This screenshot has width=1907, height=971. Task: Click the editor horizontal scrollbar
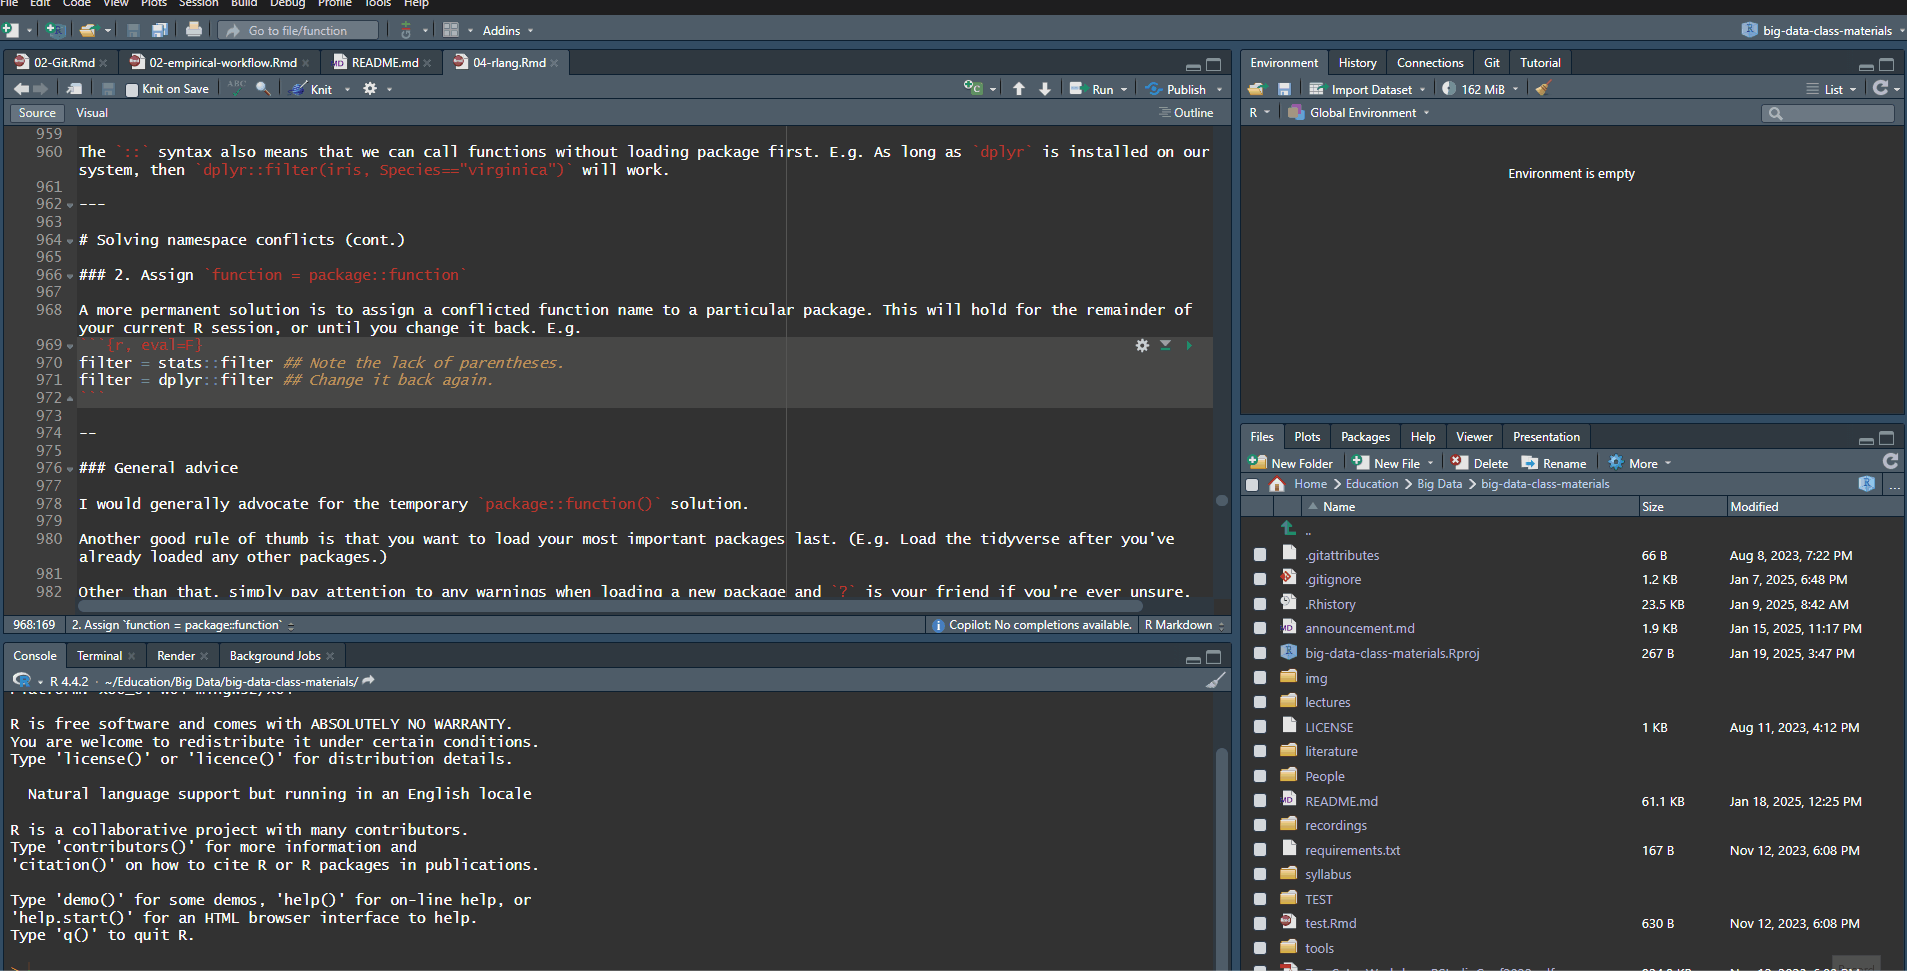click(x=610, y=606)
